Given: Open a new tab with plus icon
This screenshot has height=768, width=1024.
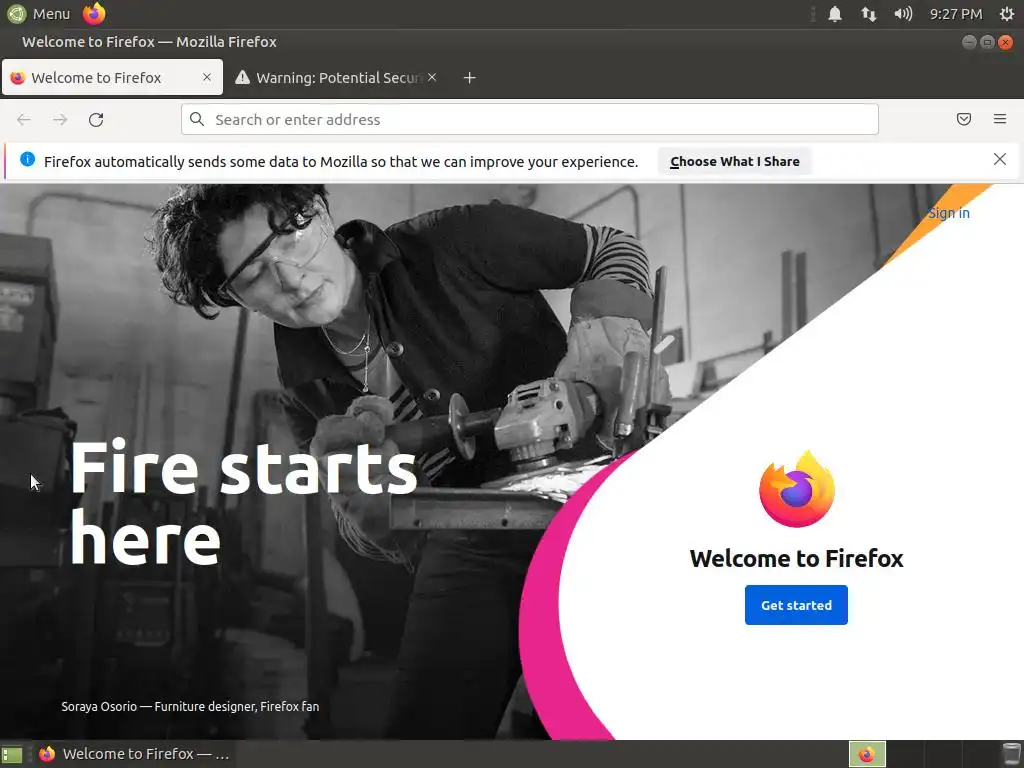Looking at the screenshot, I should coord(470,78).
